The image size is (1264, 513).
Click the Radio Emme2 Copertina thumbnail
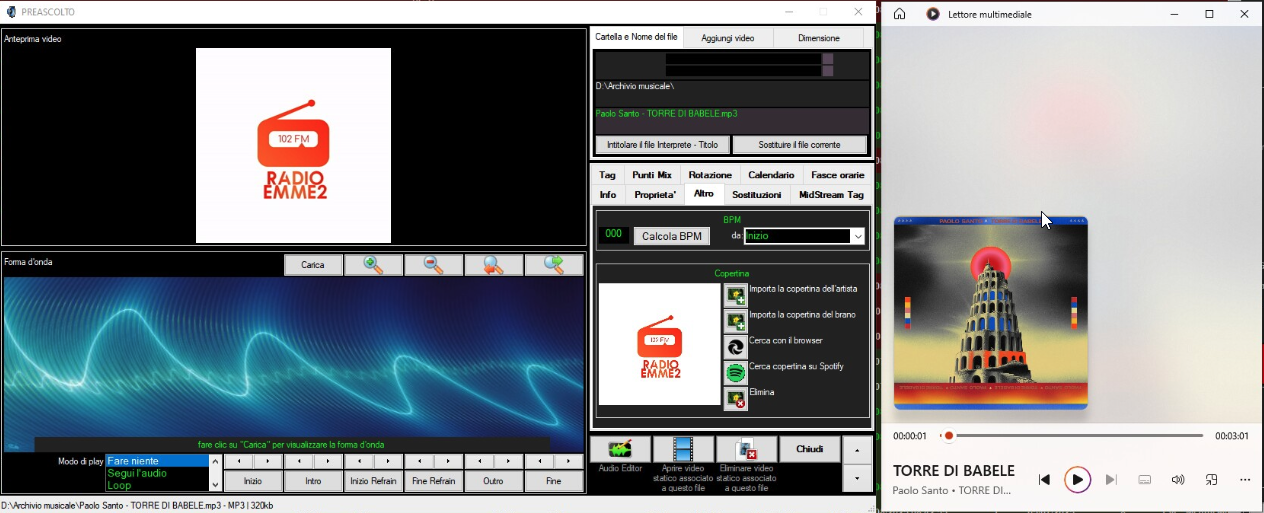click(659, 344)
